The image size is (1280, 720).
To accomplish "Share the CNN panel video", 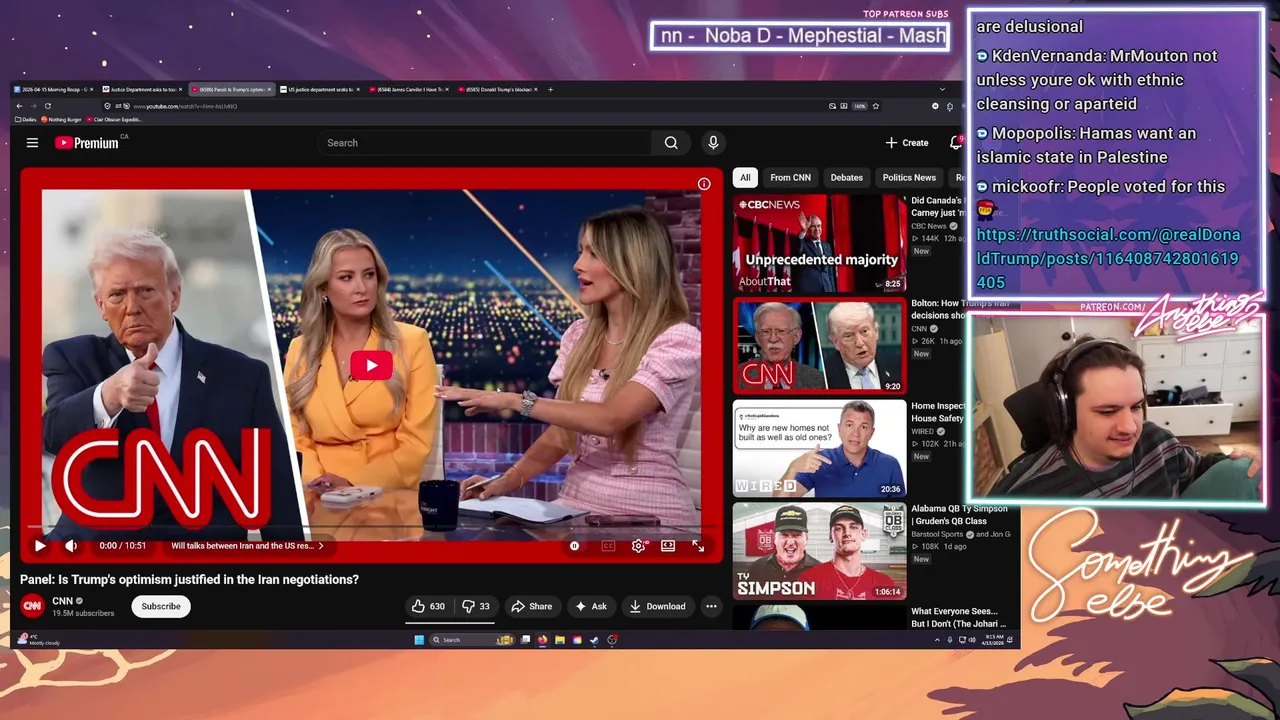I will [531, 606].
